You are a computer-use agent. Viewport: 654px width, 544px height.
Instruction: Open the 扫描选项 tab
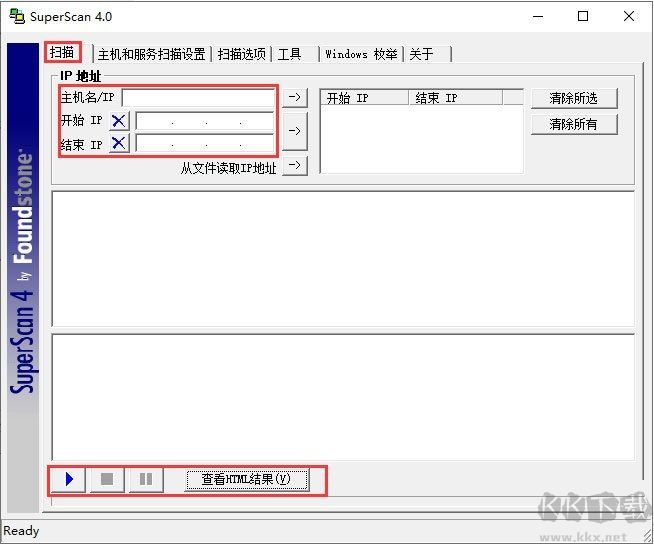click(x=242, y=54)
